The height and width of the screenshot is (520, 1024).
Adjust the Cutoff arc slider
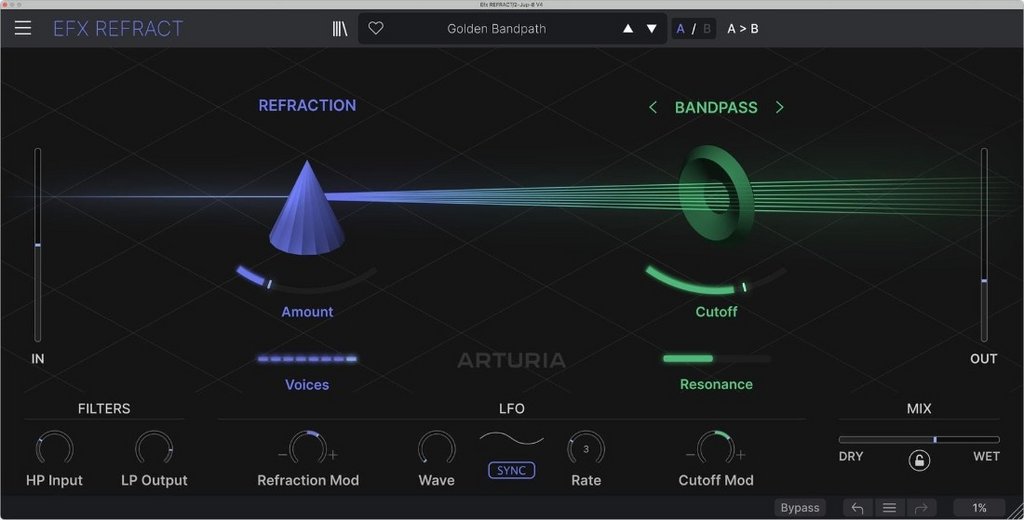(x=716, y=280)
